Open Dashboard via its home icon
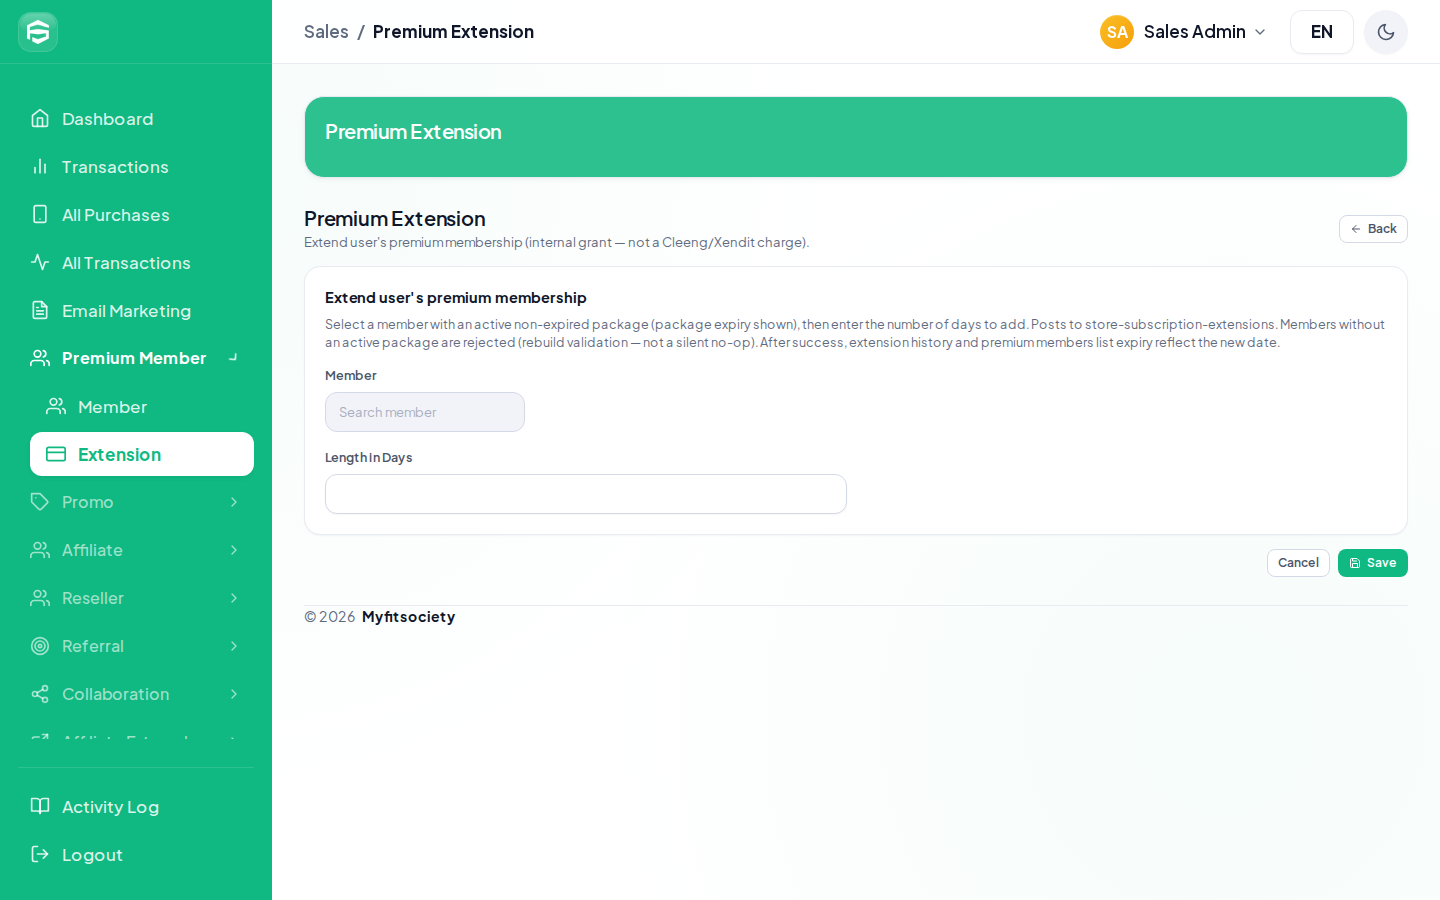The height and width of the screenshot is (900, 1440). coord(40,119)
